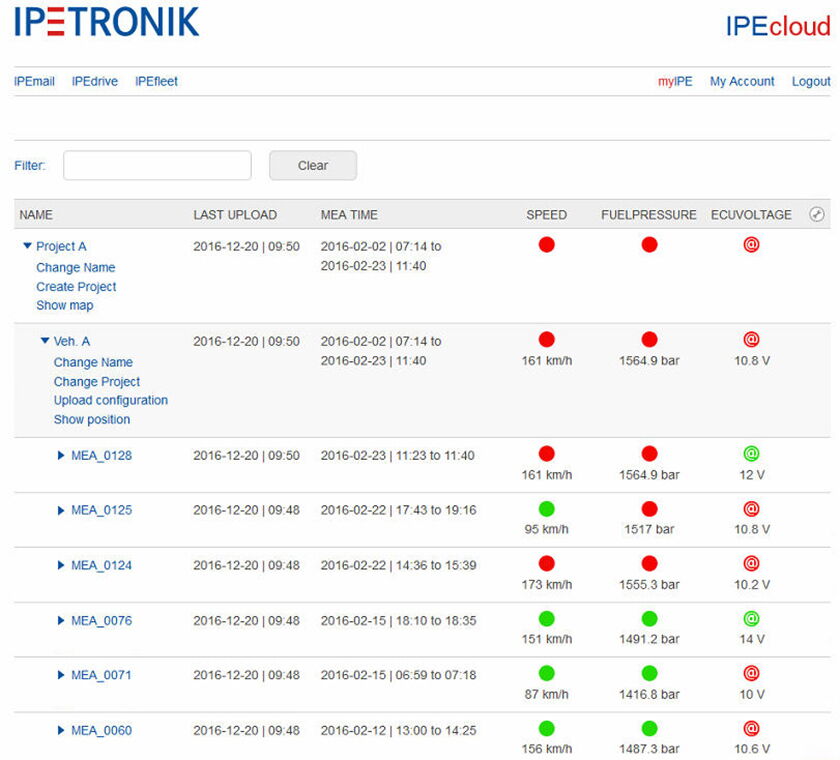Click into the Filter text field
The width and height of the screenshot is (840, 760).
pyautogui.click(x=157, y=166)
